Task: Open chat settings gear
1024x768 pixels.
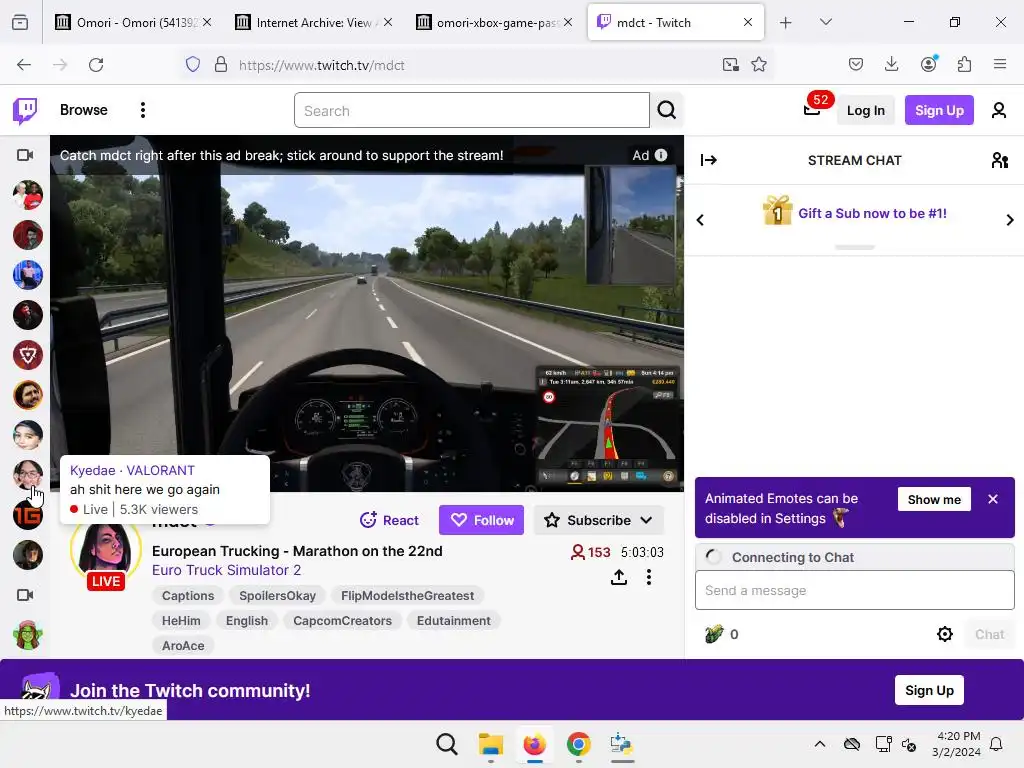Action: [x=944, y=634]
